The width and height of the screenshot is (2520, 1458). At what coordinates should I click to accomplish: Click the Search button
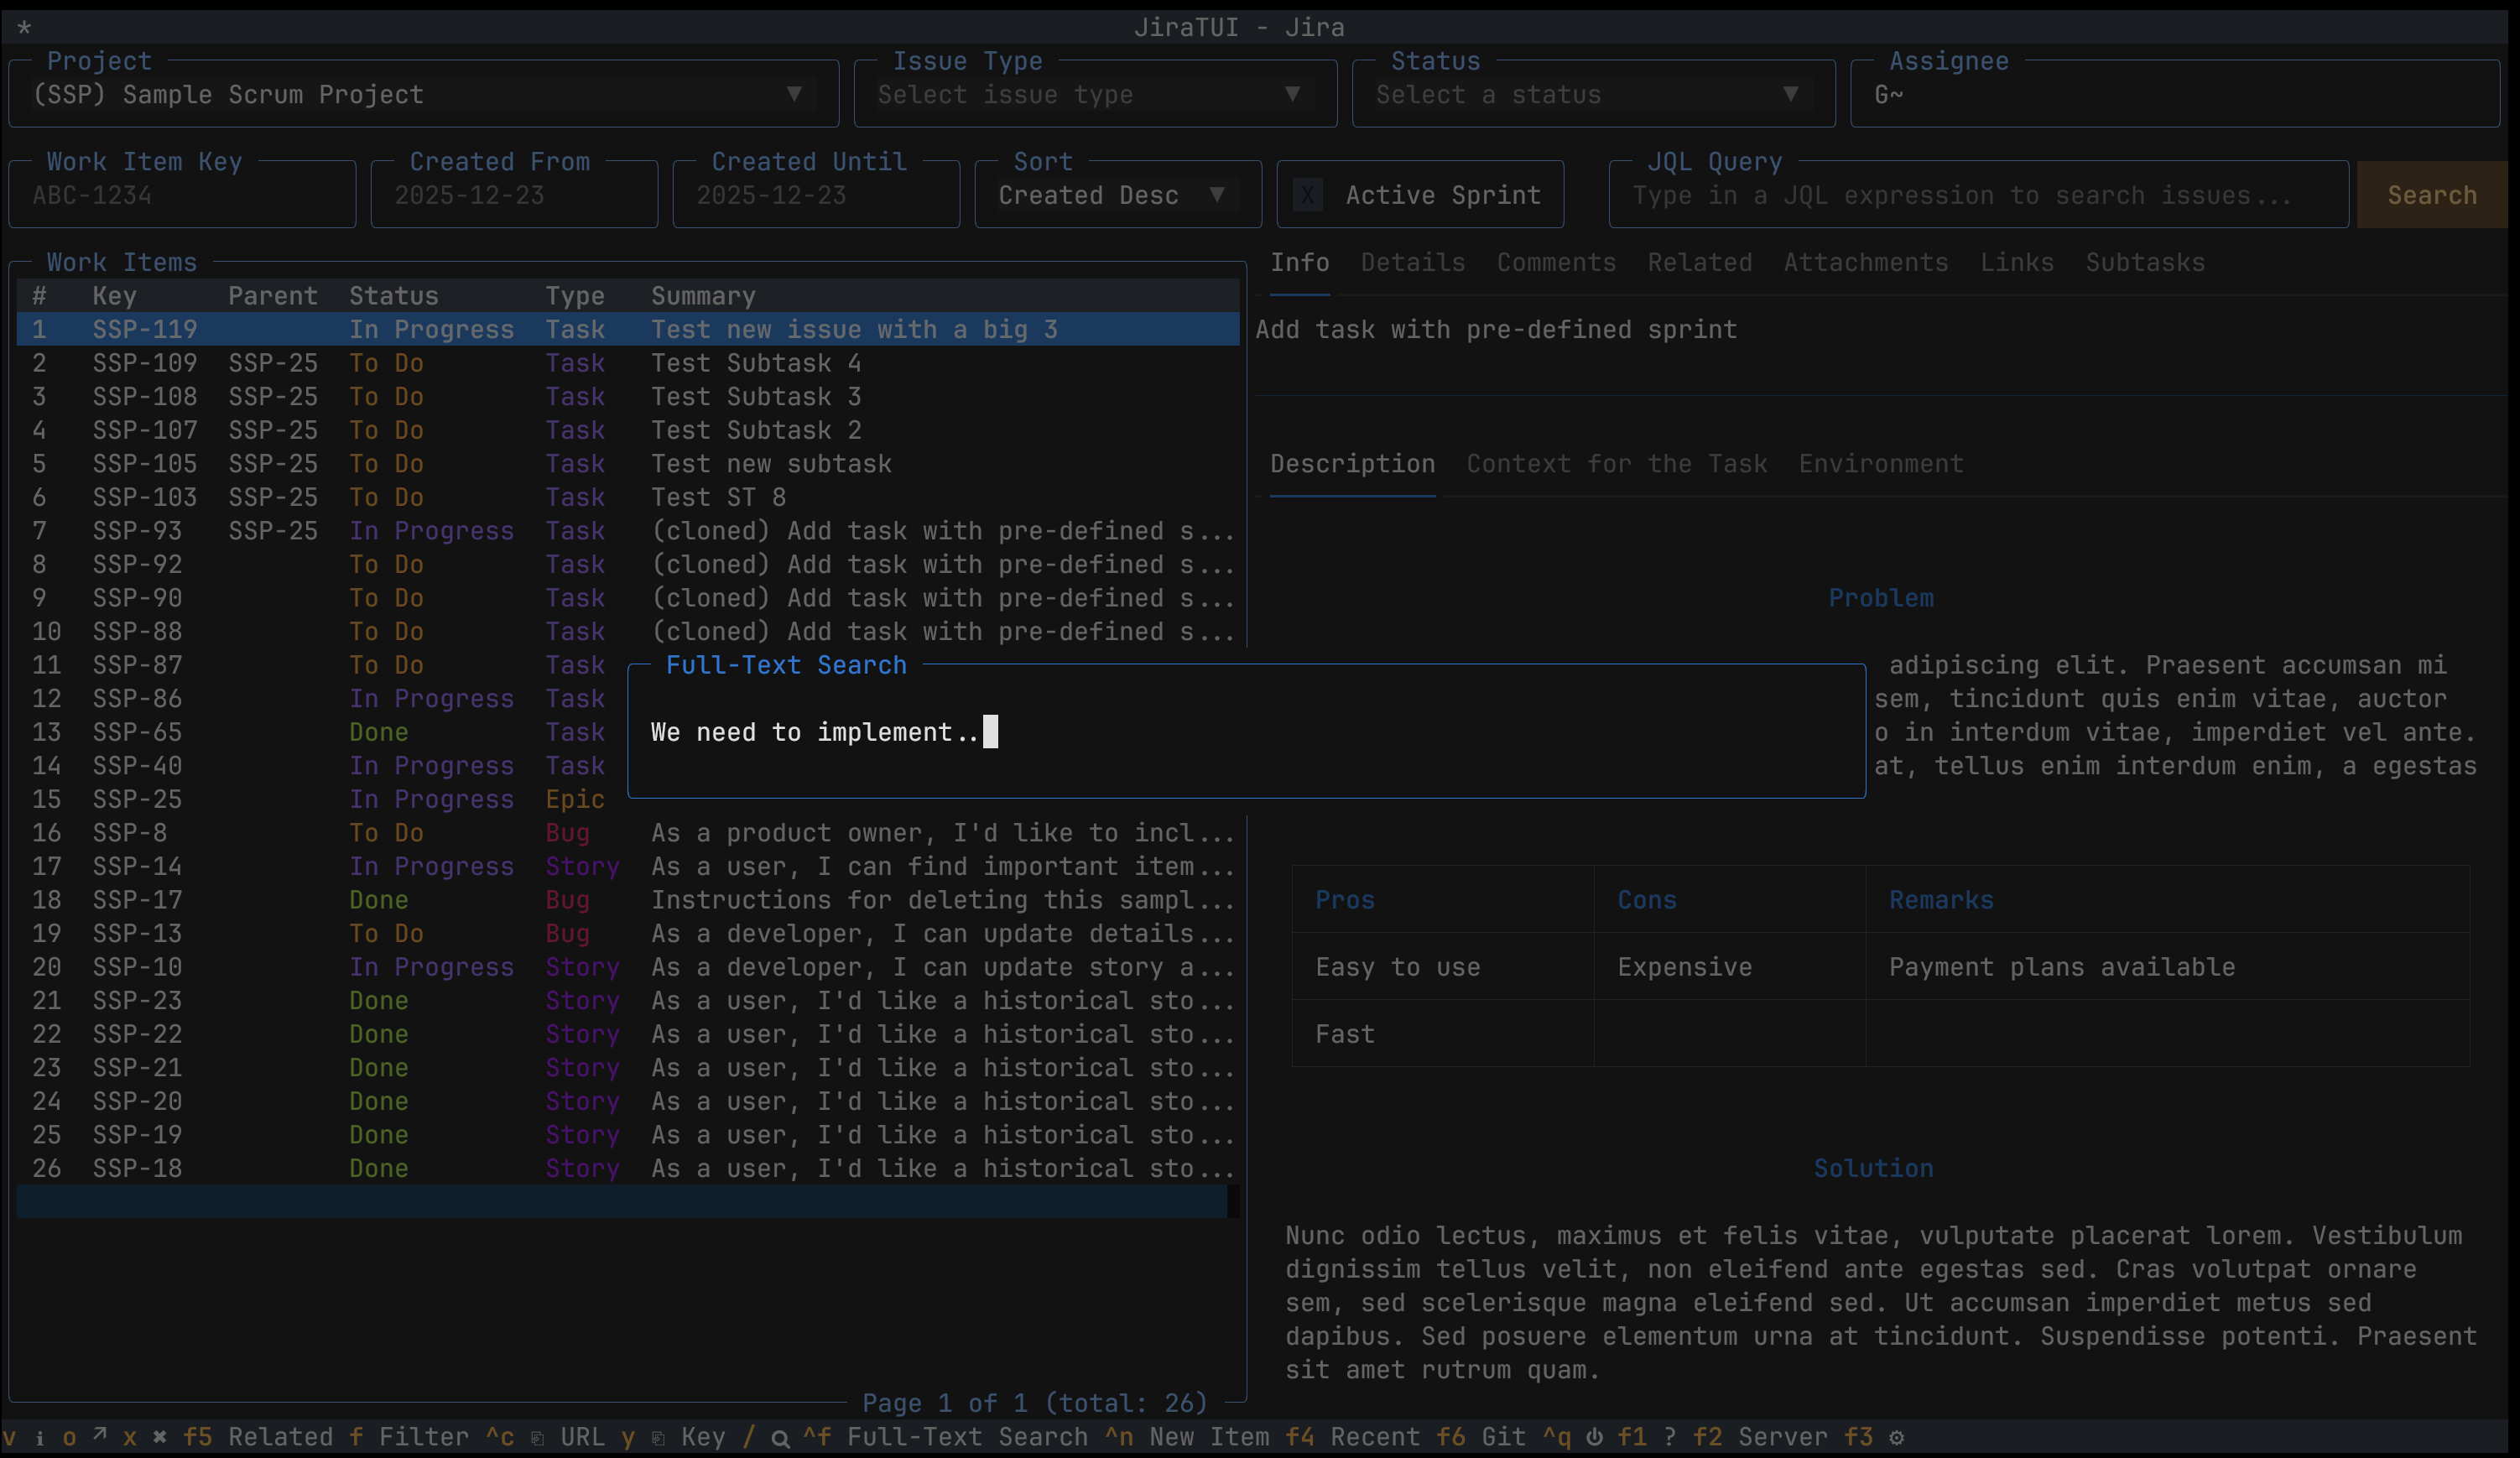click(2431, 195)
